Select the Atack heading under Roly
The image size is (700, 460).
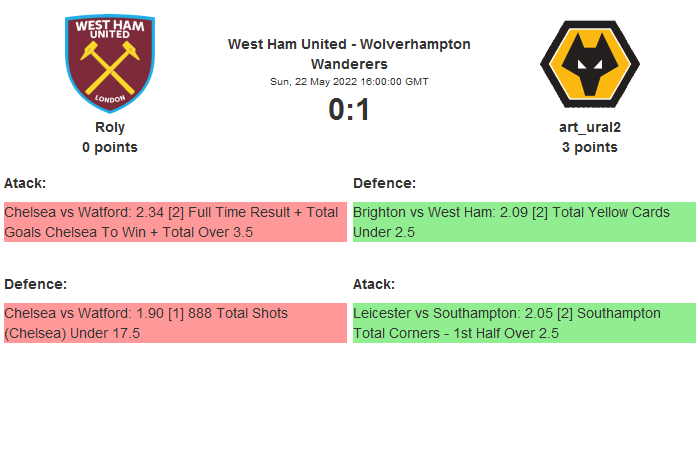25,183
